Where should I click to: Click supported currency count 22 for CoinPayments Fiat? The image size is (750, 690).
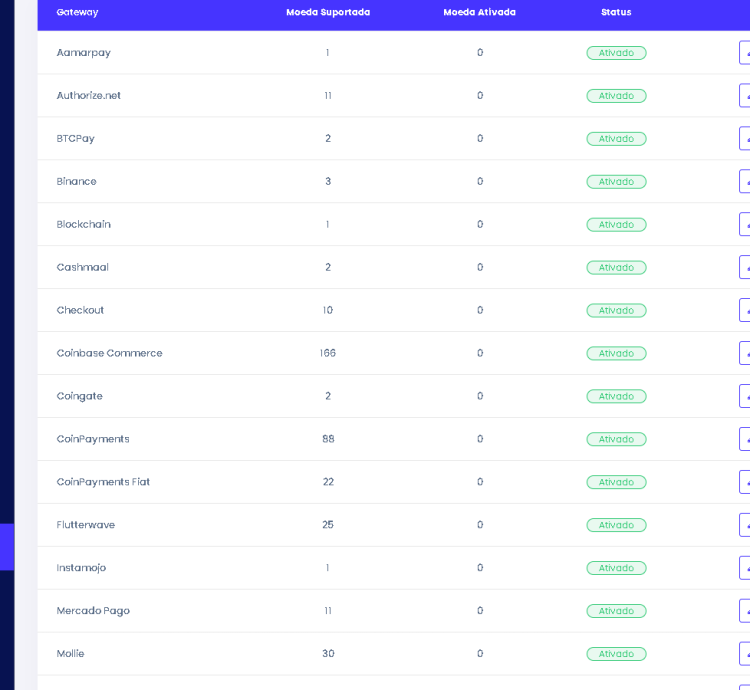coord(328,482)
